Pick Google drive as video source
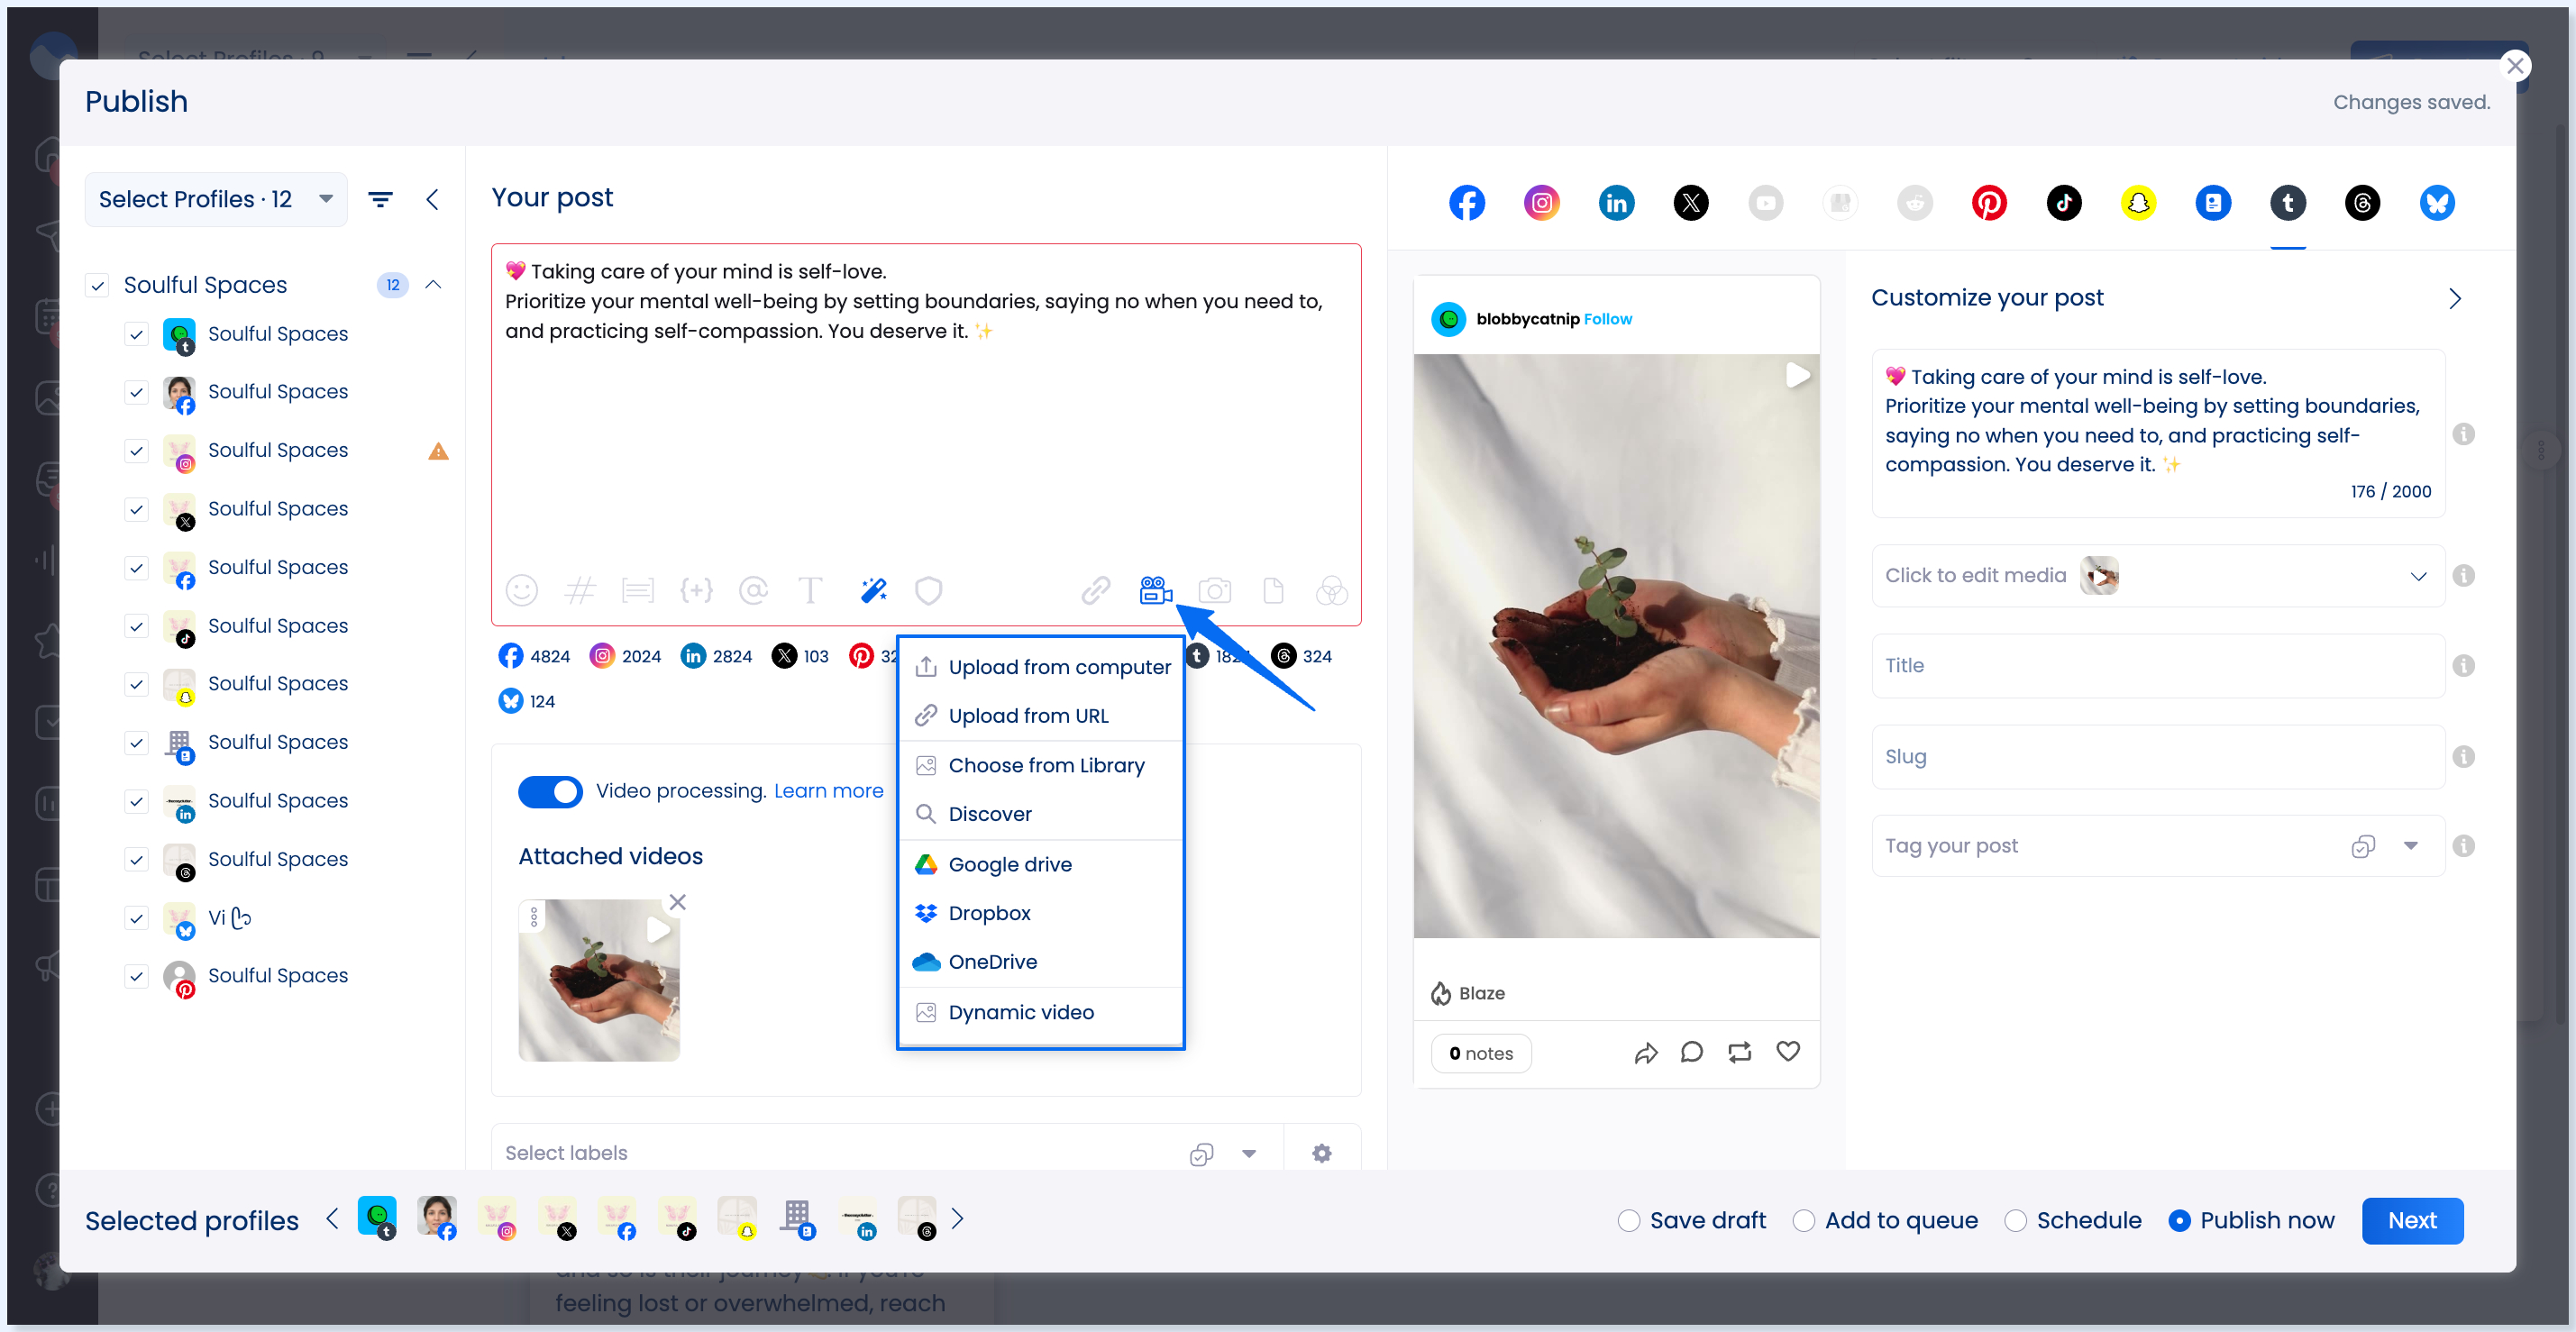This screenshot has width=2576, height=1332. tap(1041, 864)
